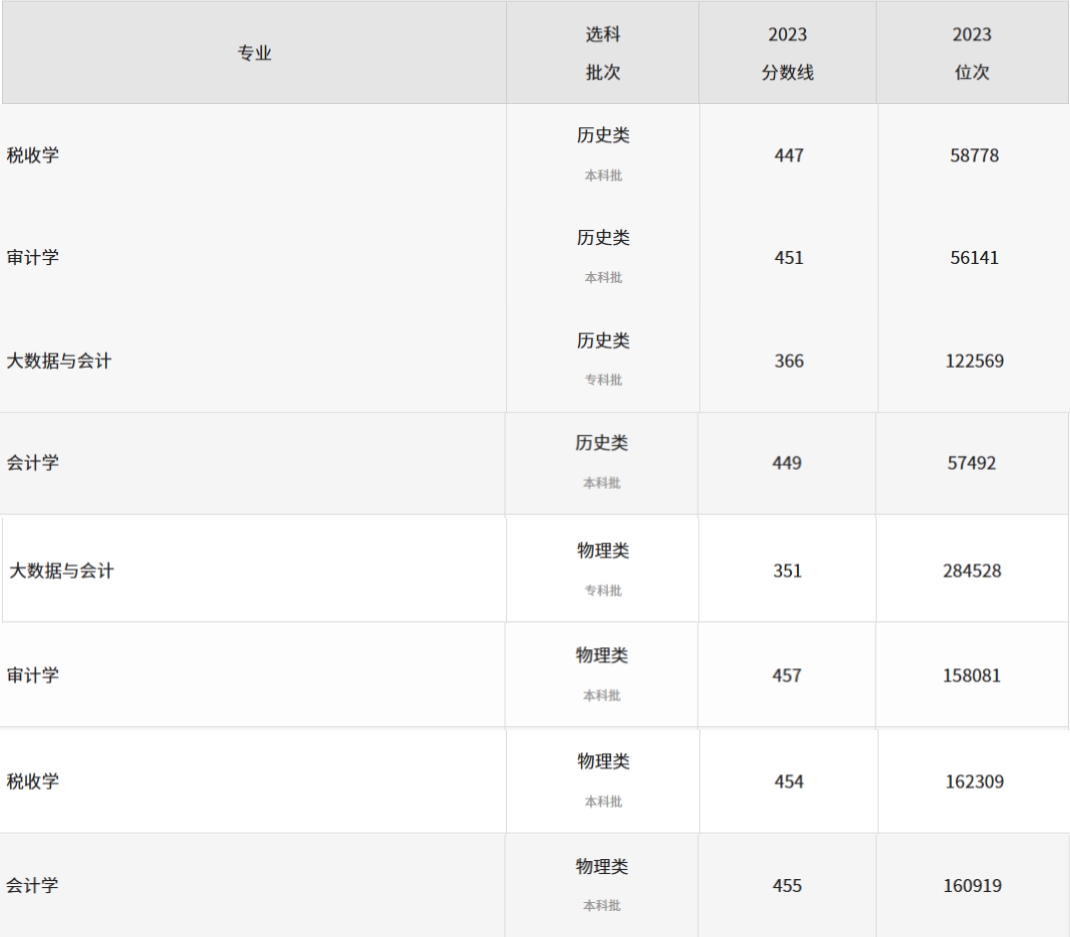
Task: Click the rank 160919 cell
Action: [x=972, y=886]
